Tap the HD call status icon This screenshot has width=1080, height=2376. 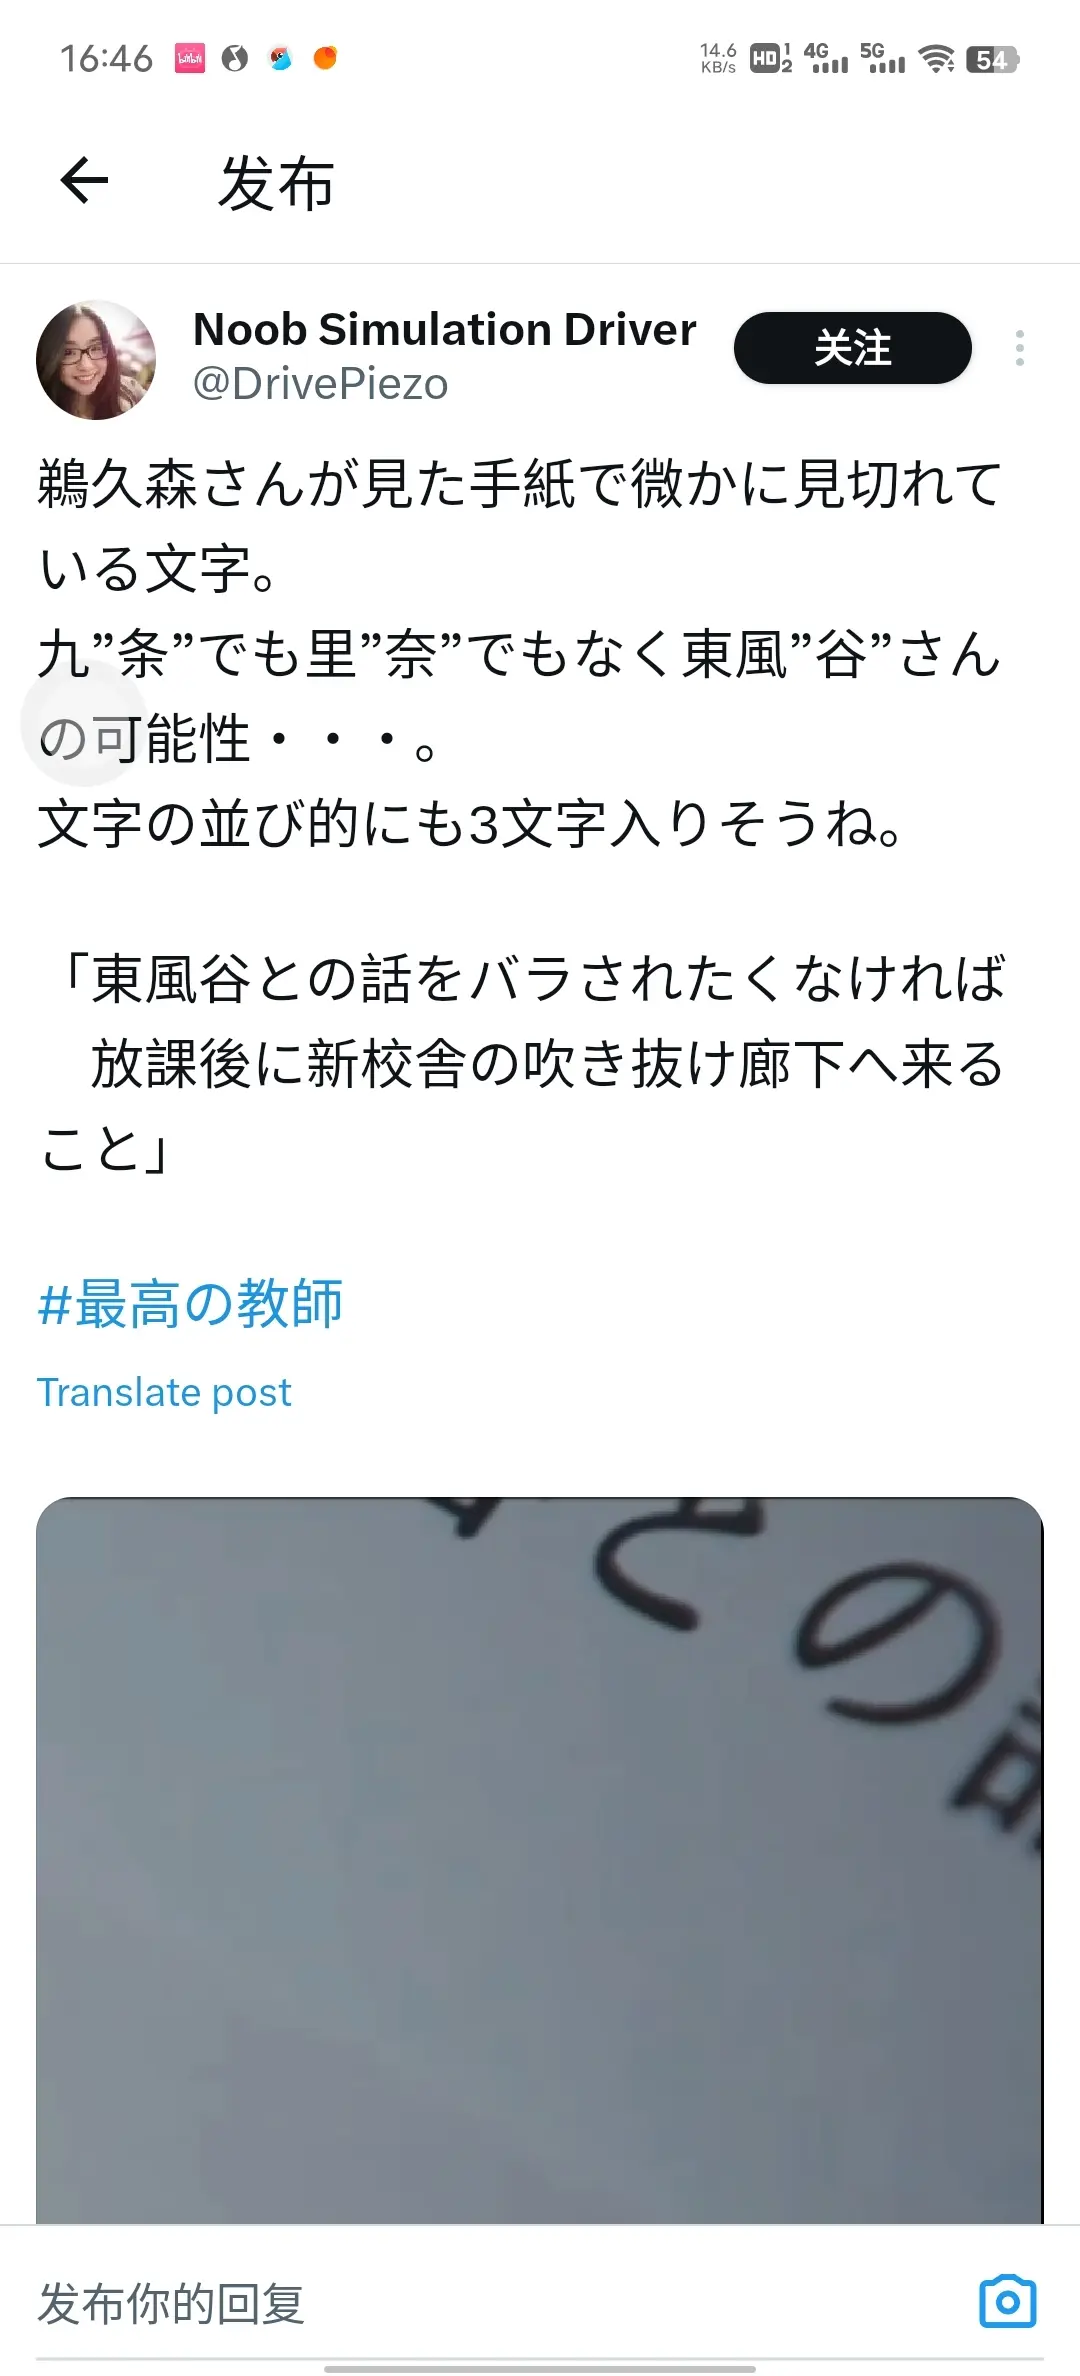(770, 59)
